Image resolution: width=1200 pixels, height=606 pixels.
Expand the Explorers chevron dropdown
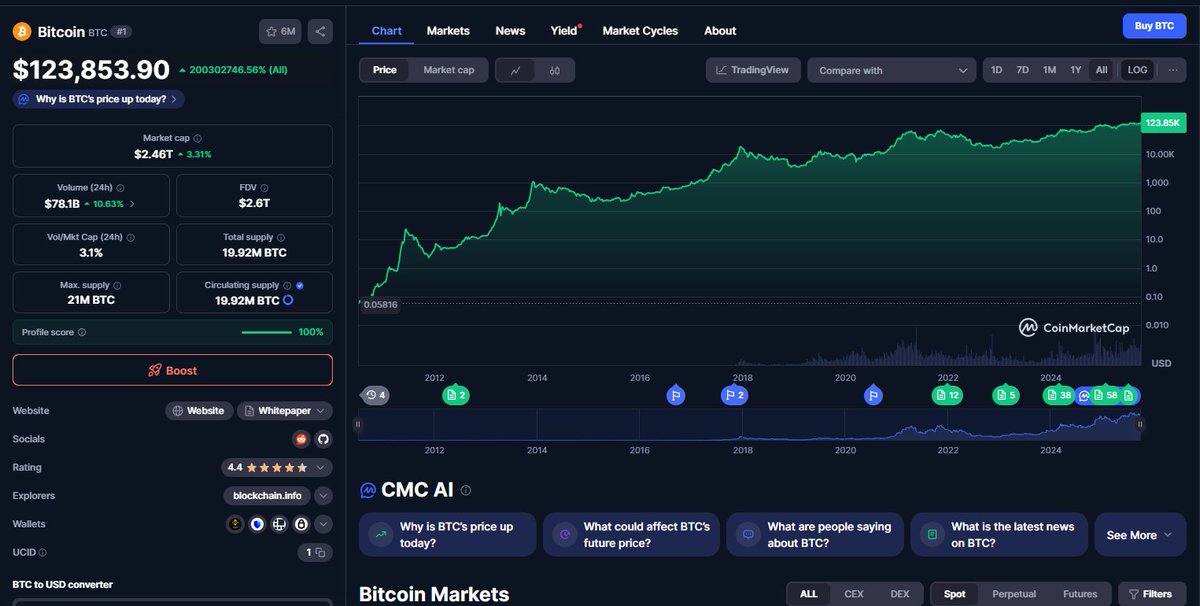pos(323,496)
